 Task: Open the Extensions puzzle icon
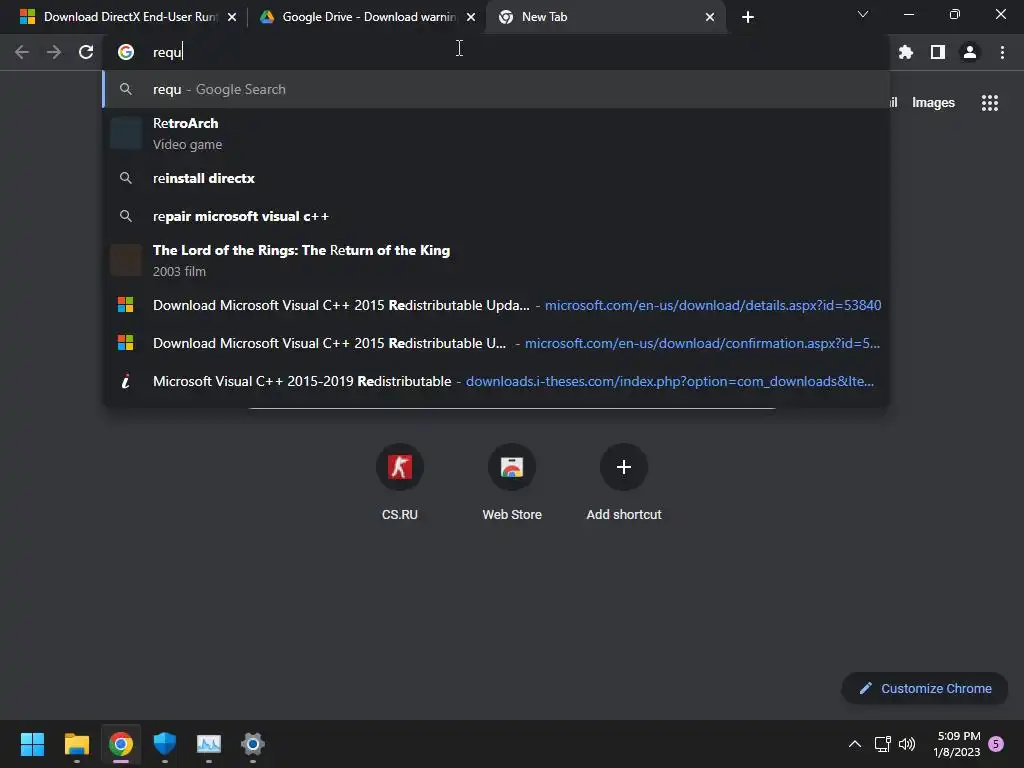[906, 52]
